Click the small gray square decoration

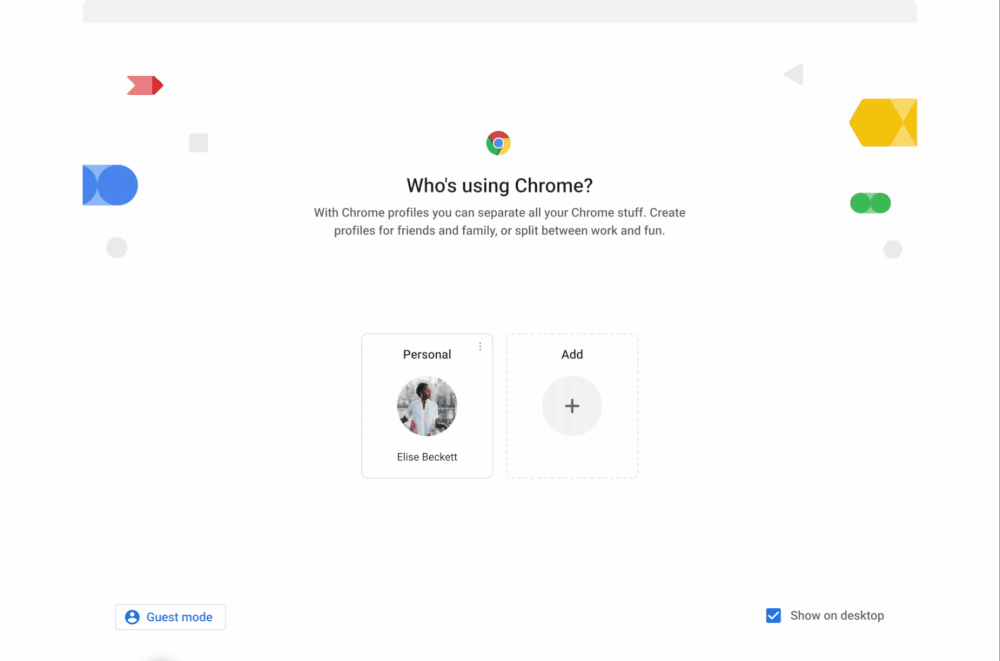tap(199, 143)
